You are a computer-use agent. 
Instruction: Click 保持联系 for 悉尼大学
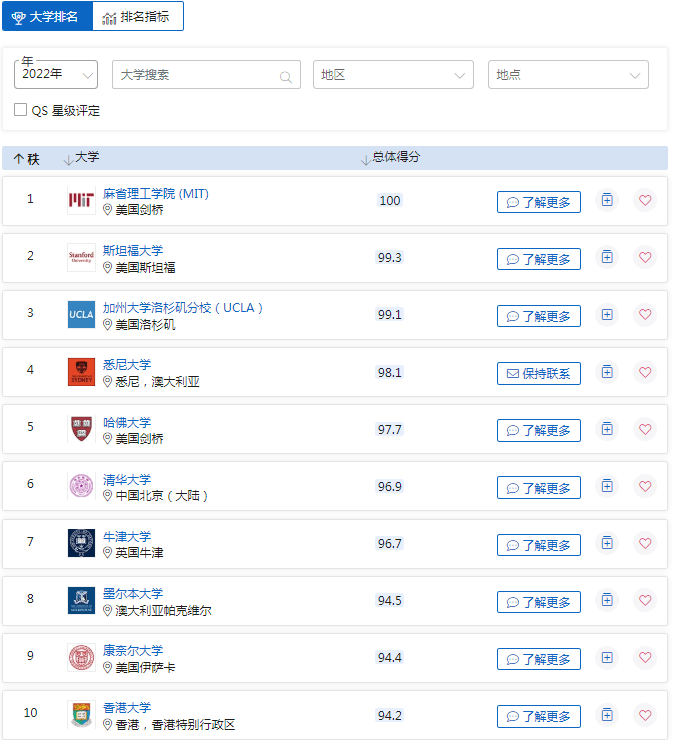coord(539,374)
